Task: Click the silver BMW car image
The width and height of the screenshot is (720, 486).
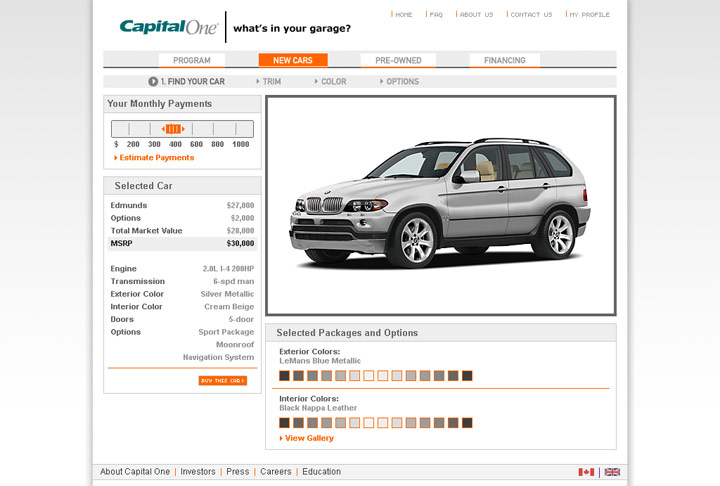Action: pyautogui.click(x=440, y=205)
